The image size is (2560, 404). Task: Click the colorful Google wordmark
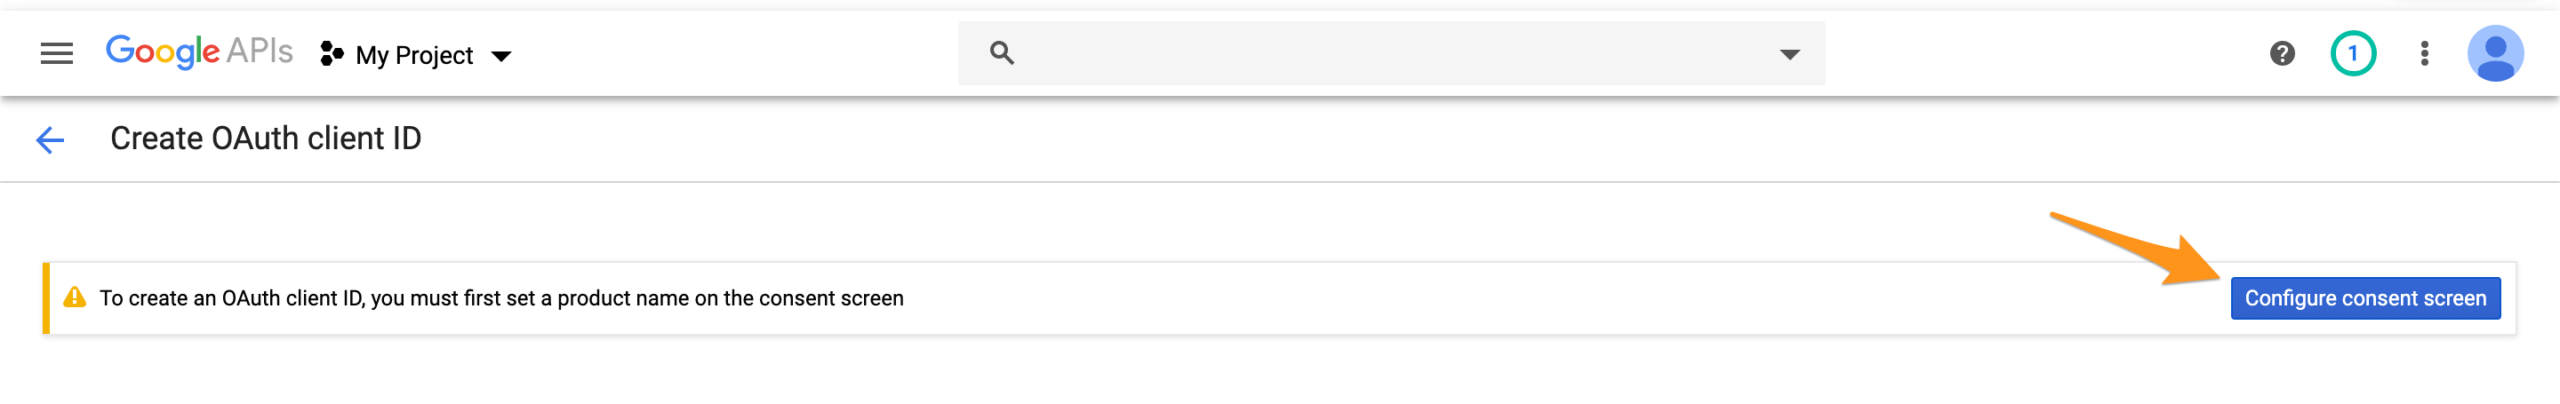162,51
